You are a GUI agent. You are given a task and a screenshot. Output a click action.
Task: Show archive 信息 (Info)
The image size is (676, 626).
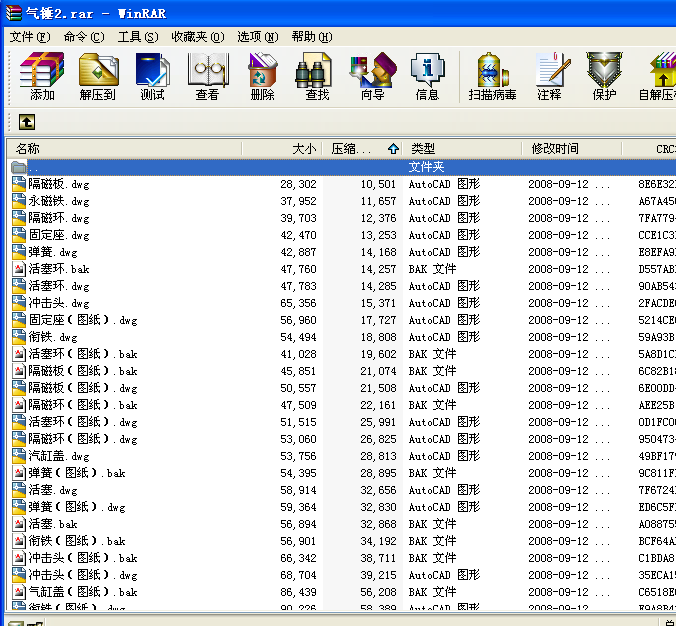427,76
